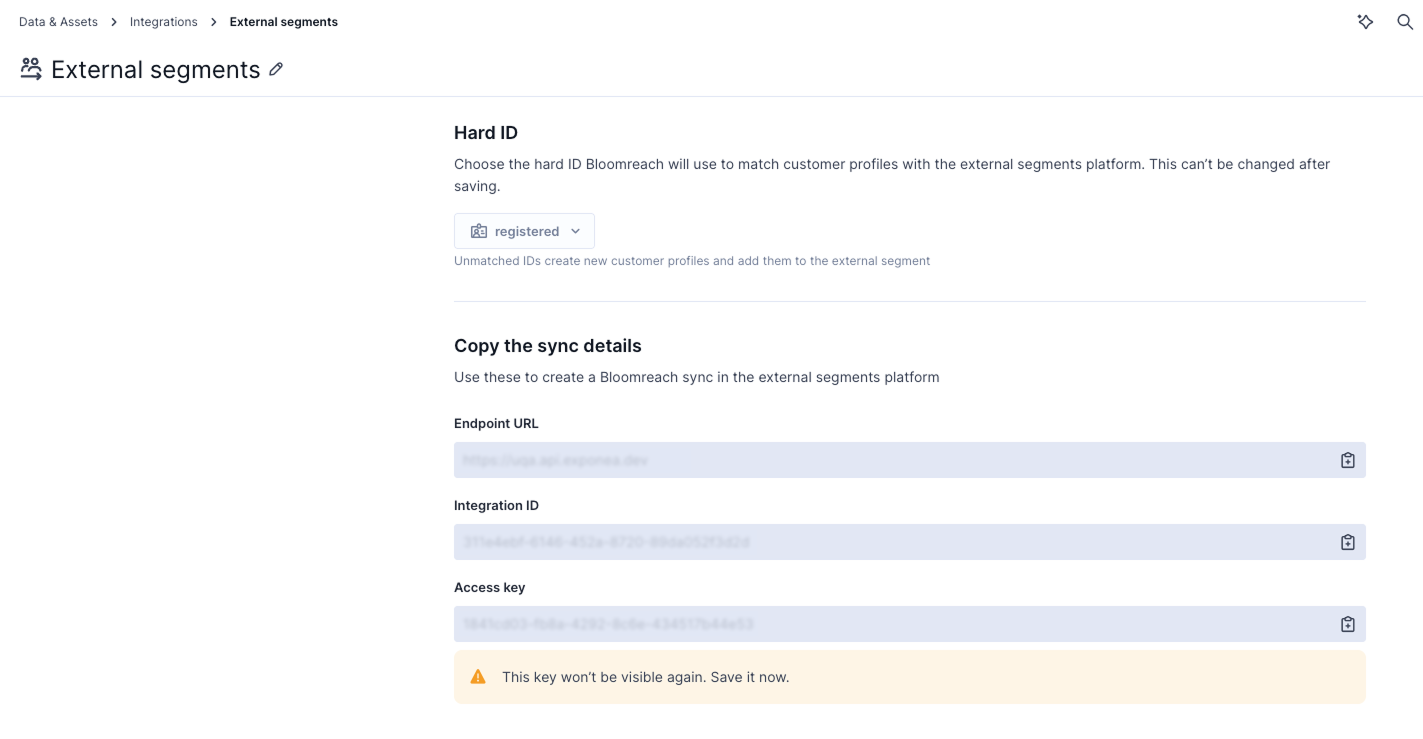This screenshot has height=739, width=1423.
Task: Click the Integration ID label
Action: tap(496, 506)
